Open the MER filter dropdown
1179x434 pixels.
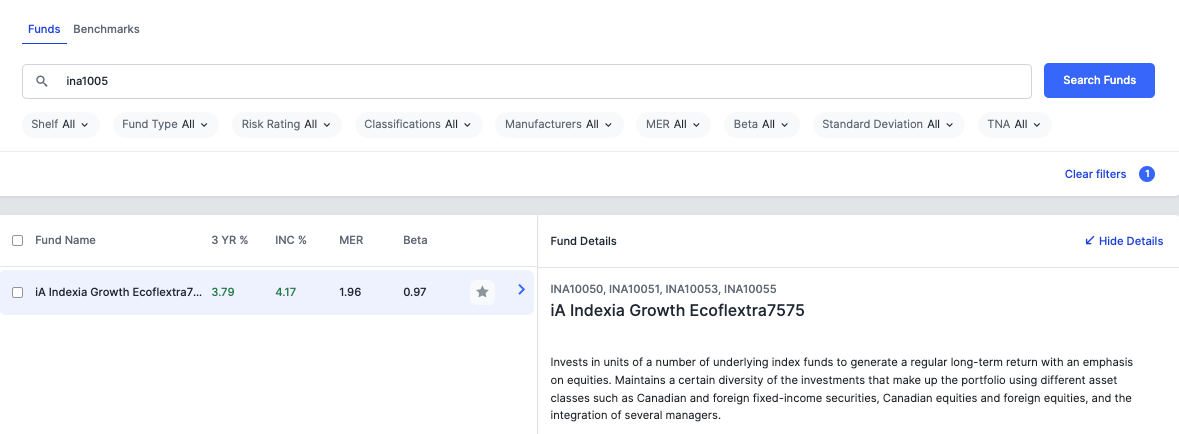point(673,125)
